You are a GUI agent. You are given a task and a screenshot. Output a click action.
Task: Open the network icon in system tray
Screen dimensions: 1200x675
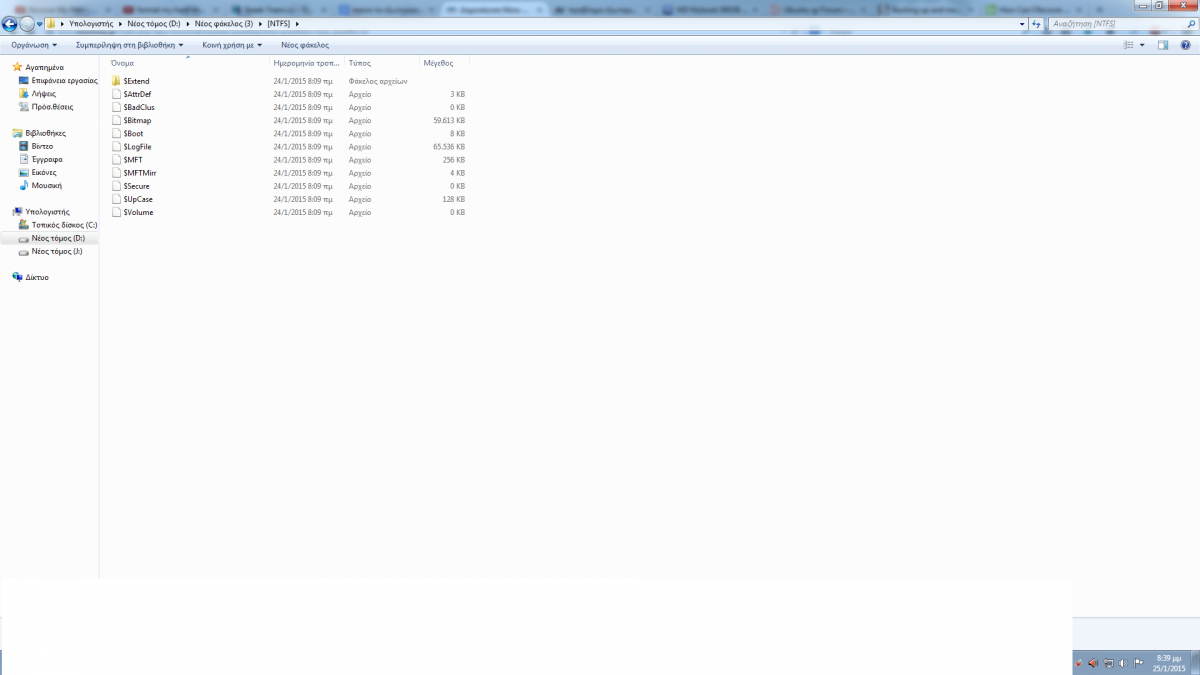(x=1108, y=662)
